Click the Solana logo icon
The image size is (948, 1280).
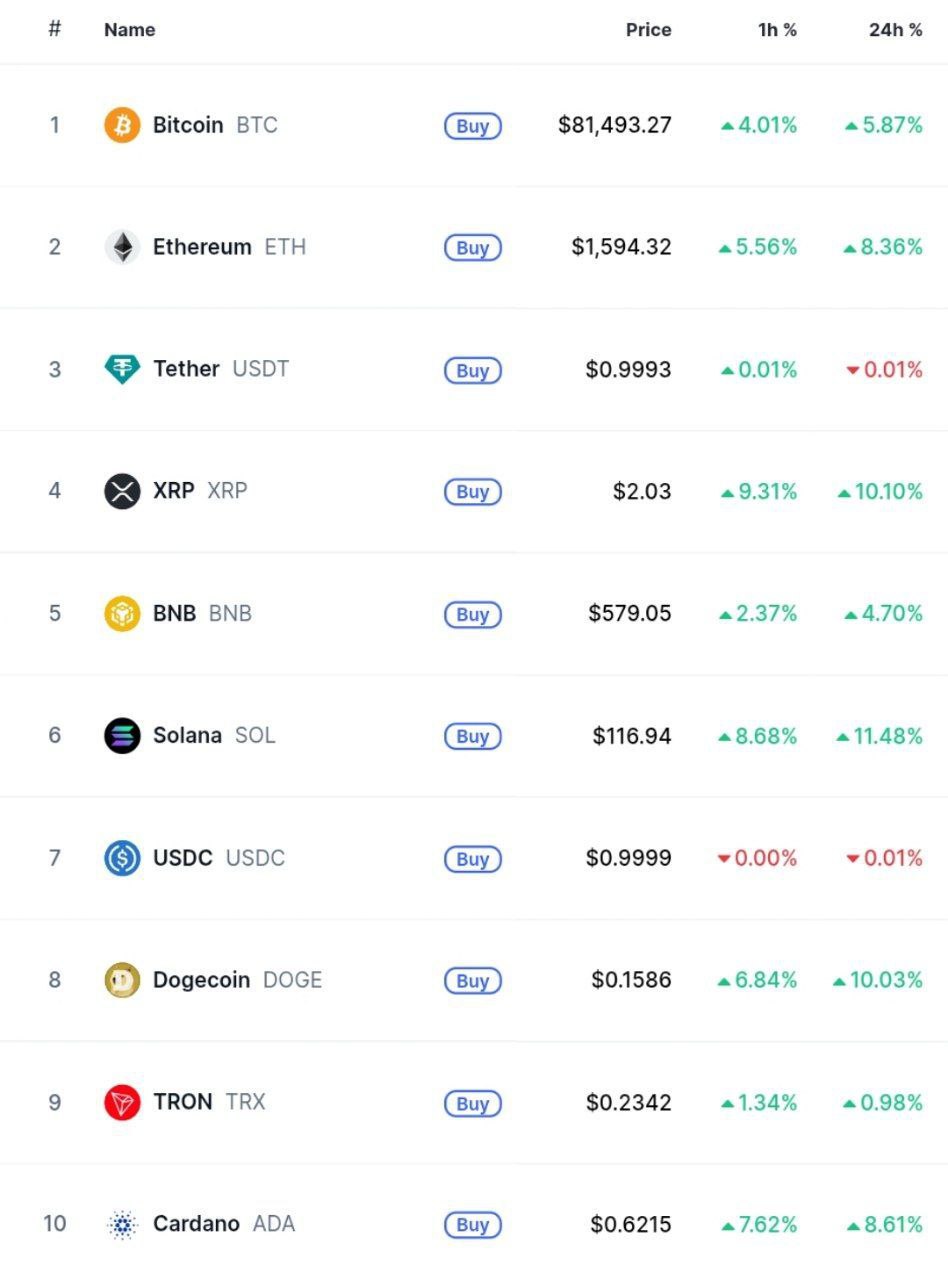(122, 736)
